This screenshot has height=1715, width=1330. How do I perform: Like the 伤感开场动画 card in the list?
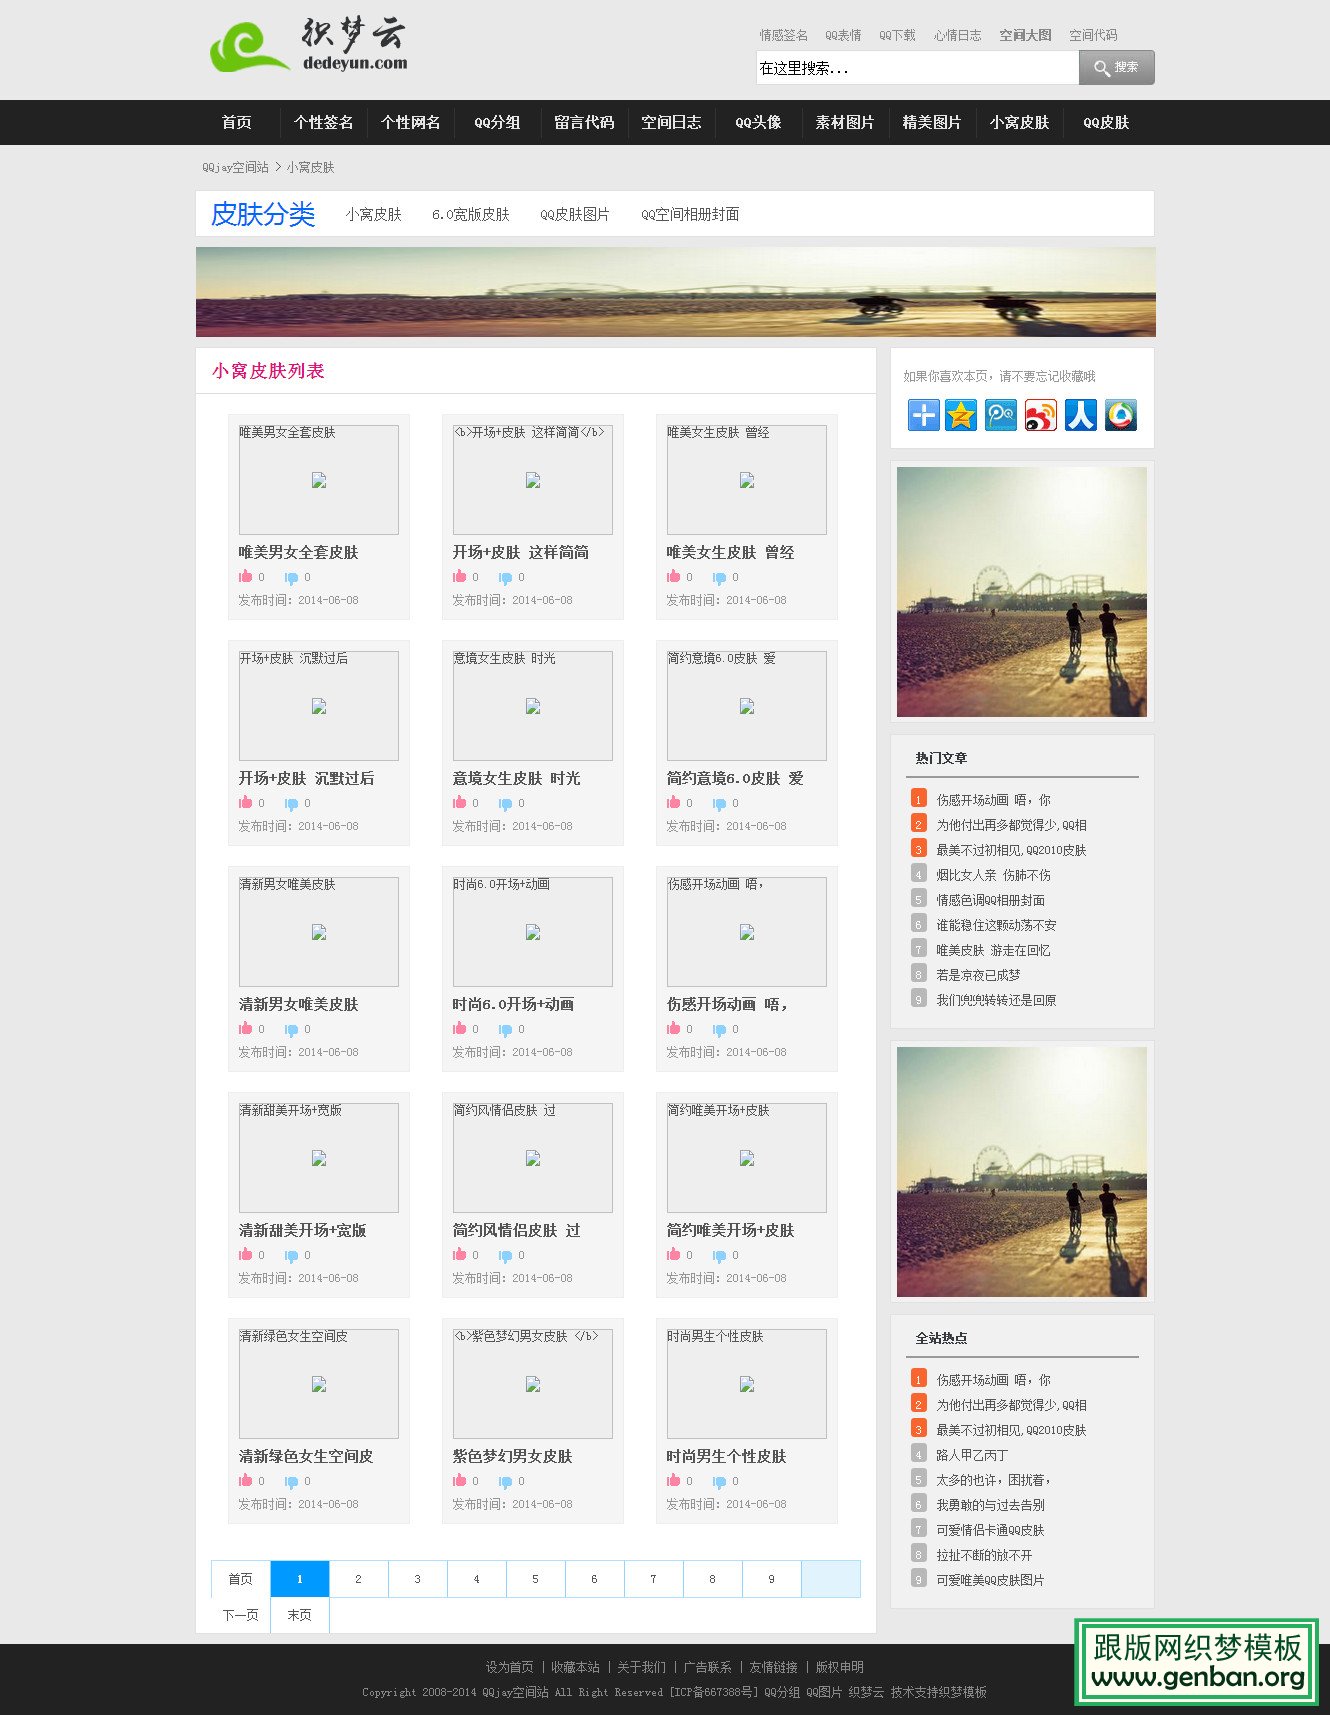[x=673, y=1028]
